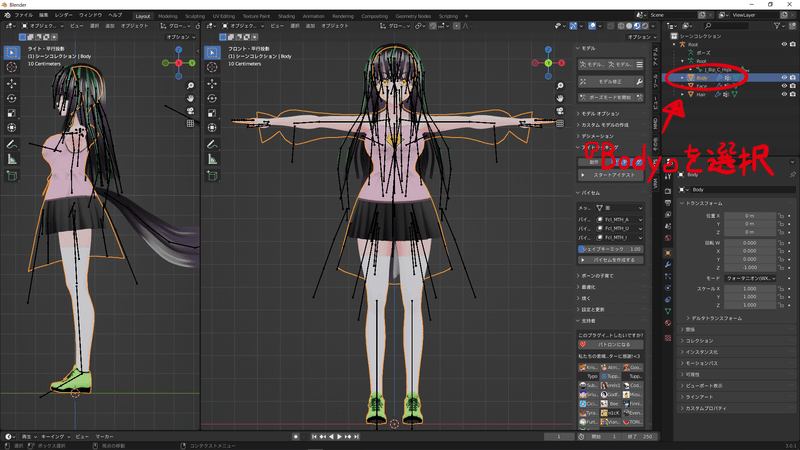Viewport: 800px width, 450px height.
Task: Toggle viewport visibility eye for Hair
Action: coord(784,94)
